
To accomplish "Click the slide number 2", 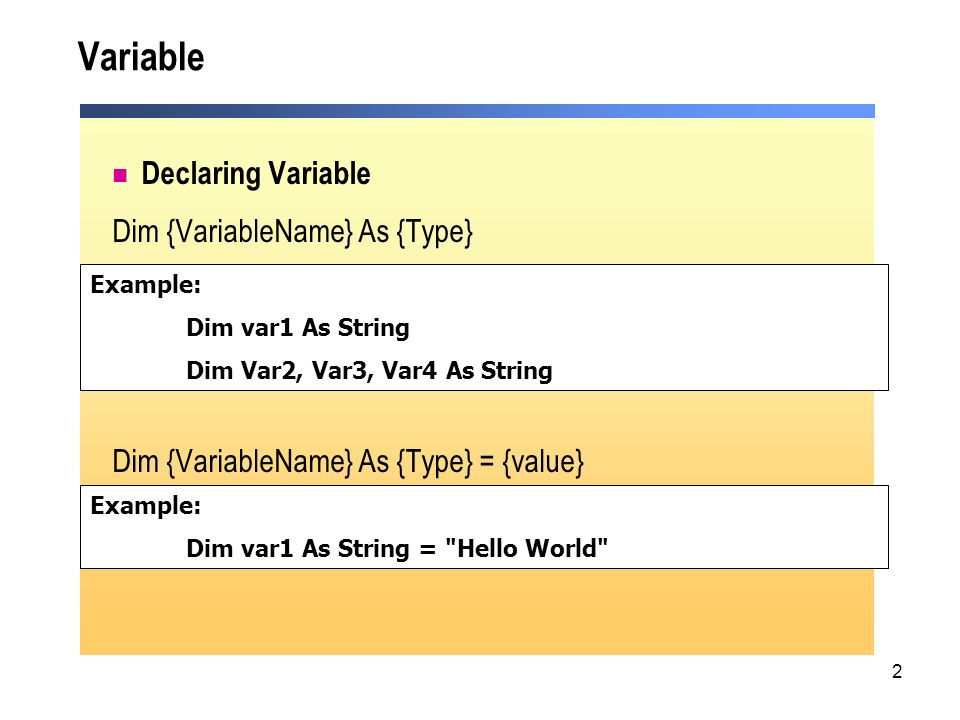I will tap(897, 672).
